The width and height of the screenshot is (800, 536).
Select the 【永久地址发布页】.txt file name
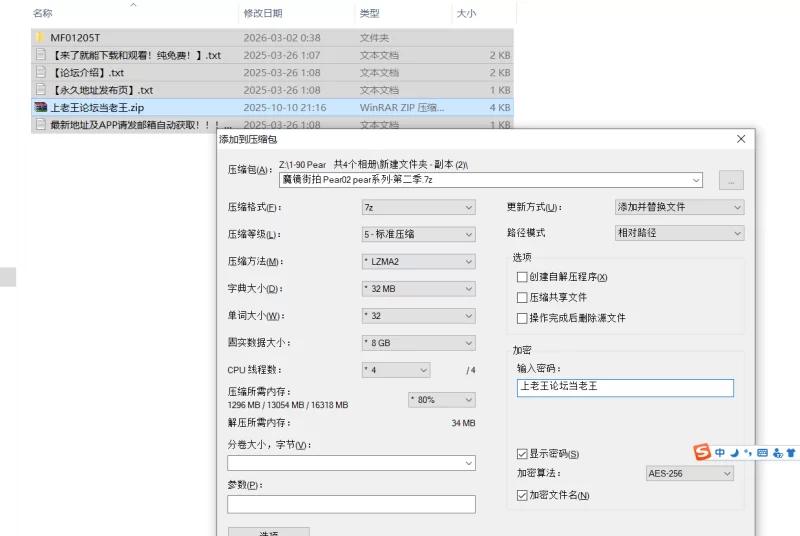tap(102, 90)
